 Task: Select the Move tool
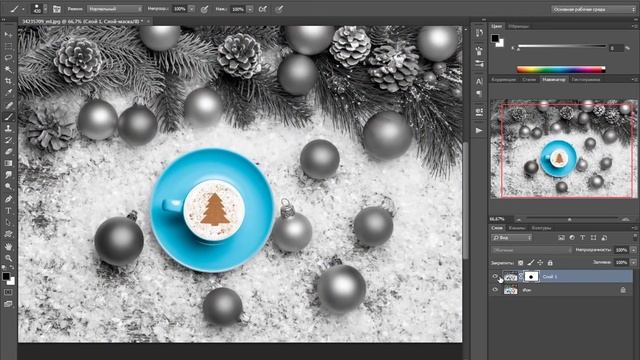tap(8, 35)
